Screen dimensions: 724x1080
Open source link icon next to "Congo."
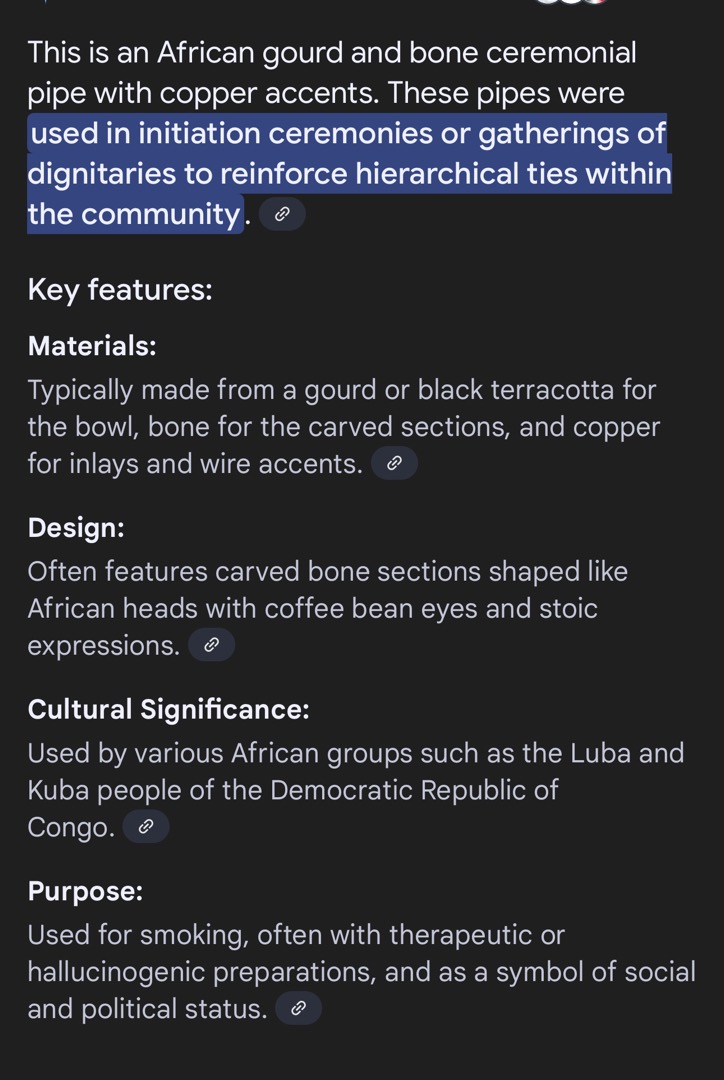(146, 828)
